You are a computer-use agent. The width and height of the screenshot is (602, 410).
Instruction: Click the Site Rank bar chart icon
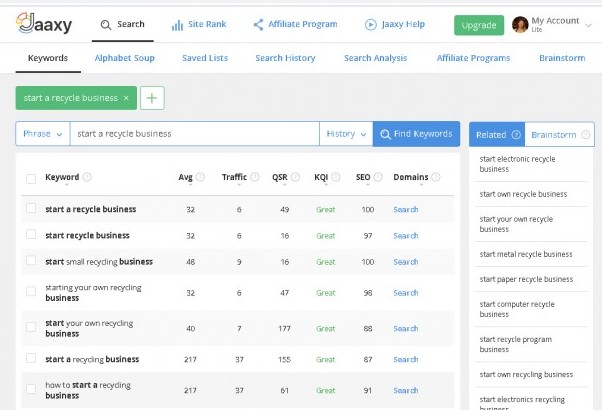pyautogui.click(x=177, y=25)
